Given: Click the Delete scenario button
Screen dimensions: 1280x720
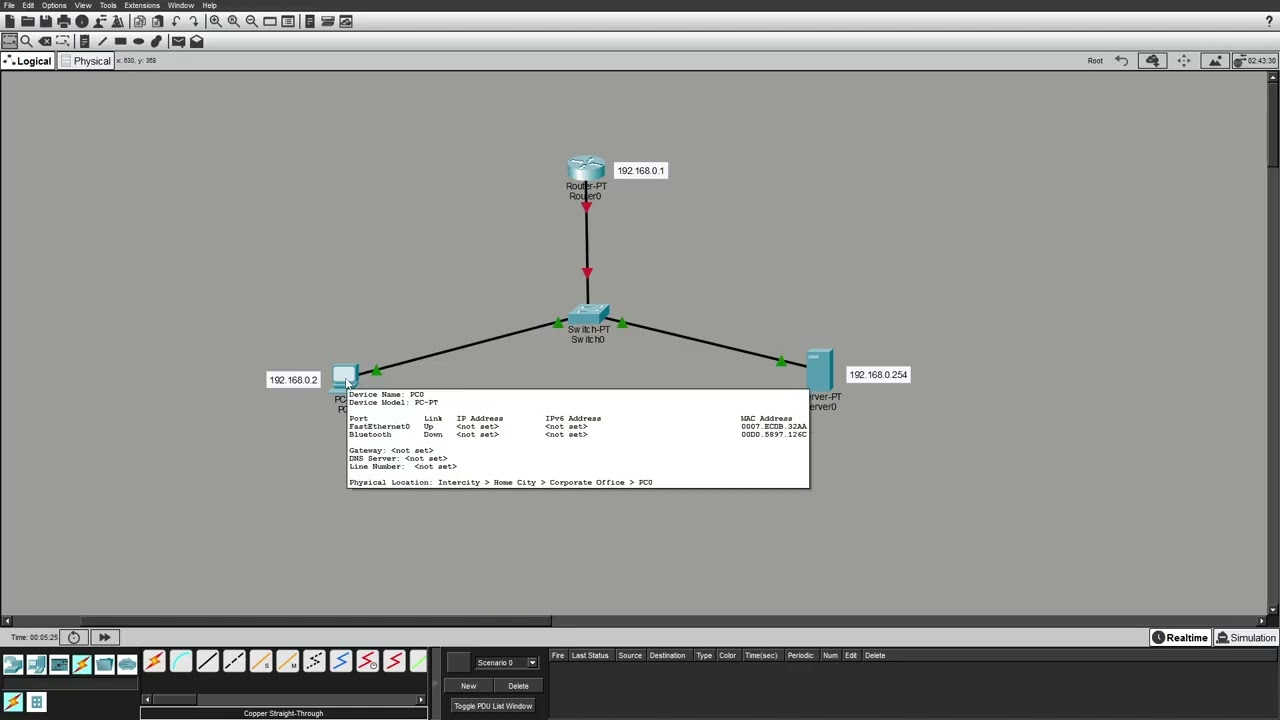Looking at the screenshot, I should (x=518, y=686).
